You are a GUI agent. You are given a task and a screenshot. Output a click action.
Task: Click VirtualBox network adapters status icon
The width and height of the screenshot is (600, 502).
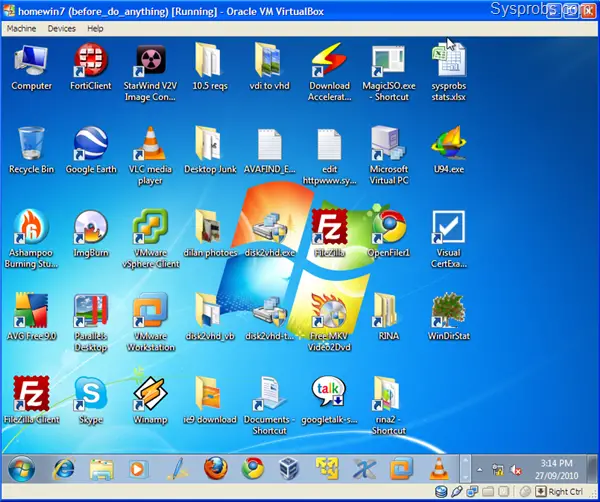click(x=472, y=491)
